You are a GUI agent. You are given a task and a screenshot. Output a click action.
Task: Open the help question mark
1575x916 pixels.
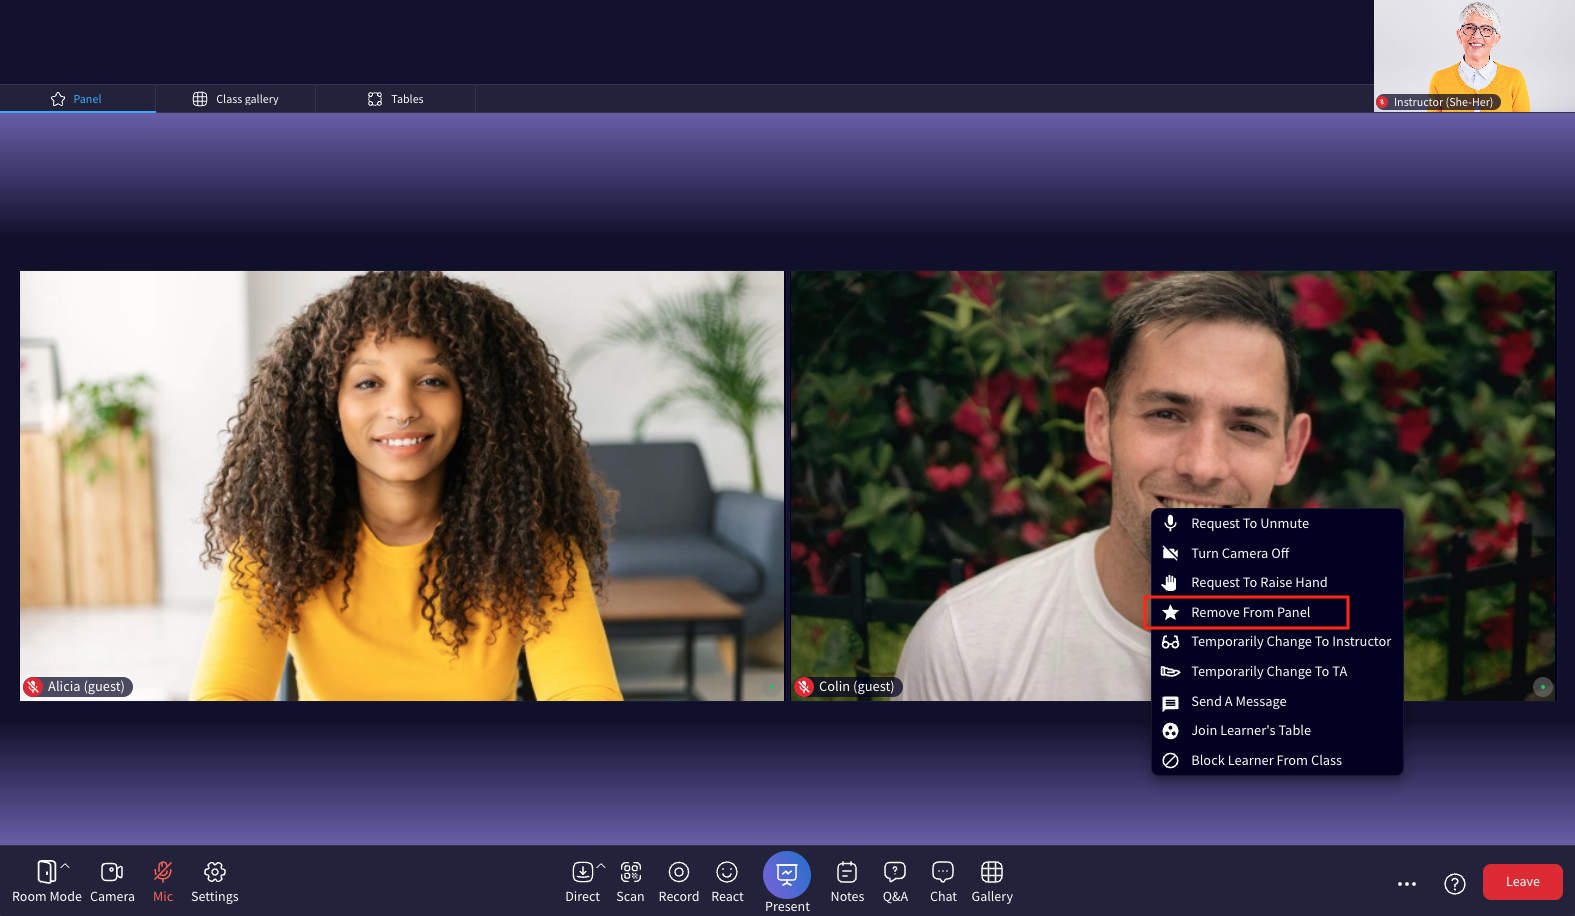pyautogui.click(x=1455, y=883)
